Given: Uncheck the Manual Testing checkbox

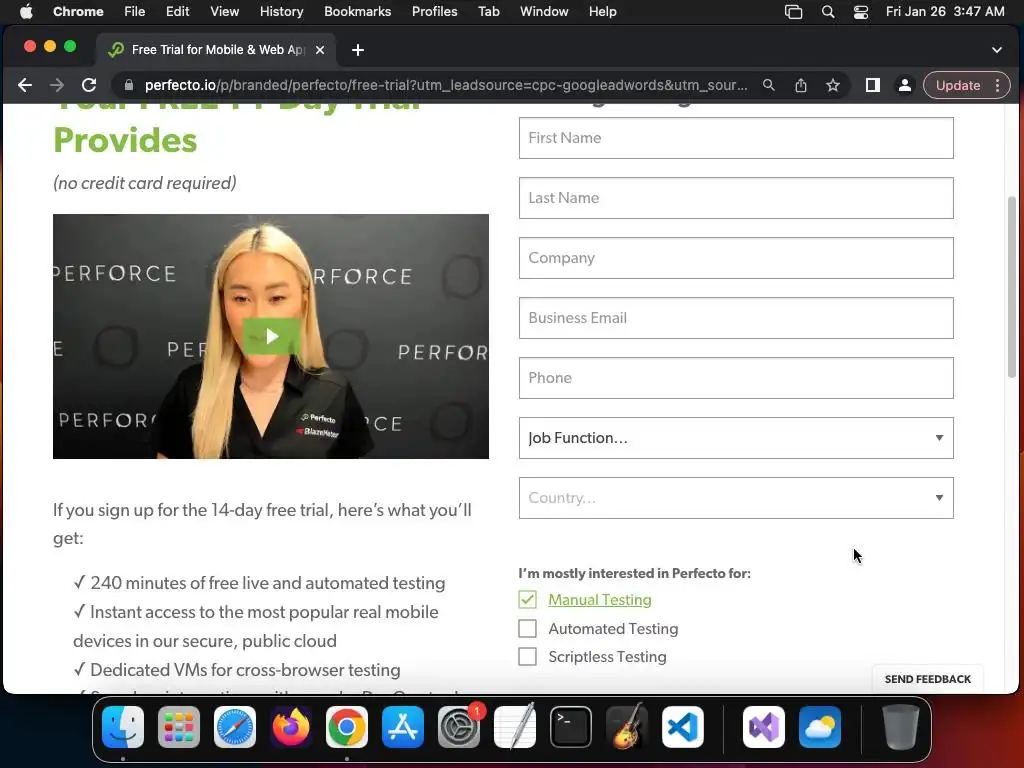Looking at the screenshot, I should tap(528, 600).
